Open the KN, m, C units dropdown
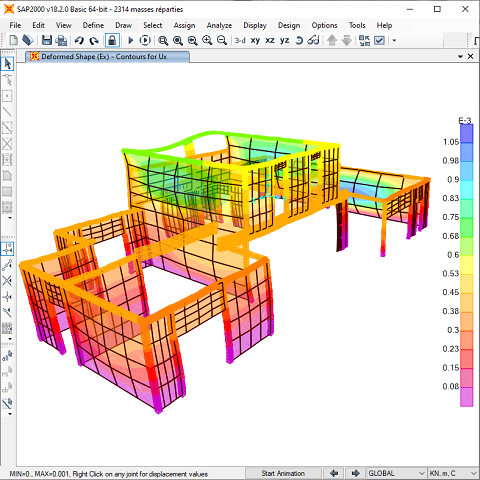Screen dimensions: 480x480 tap(454, 473)
